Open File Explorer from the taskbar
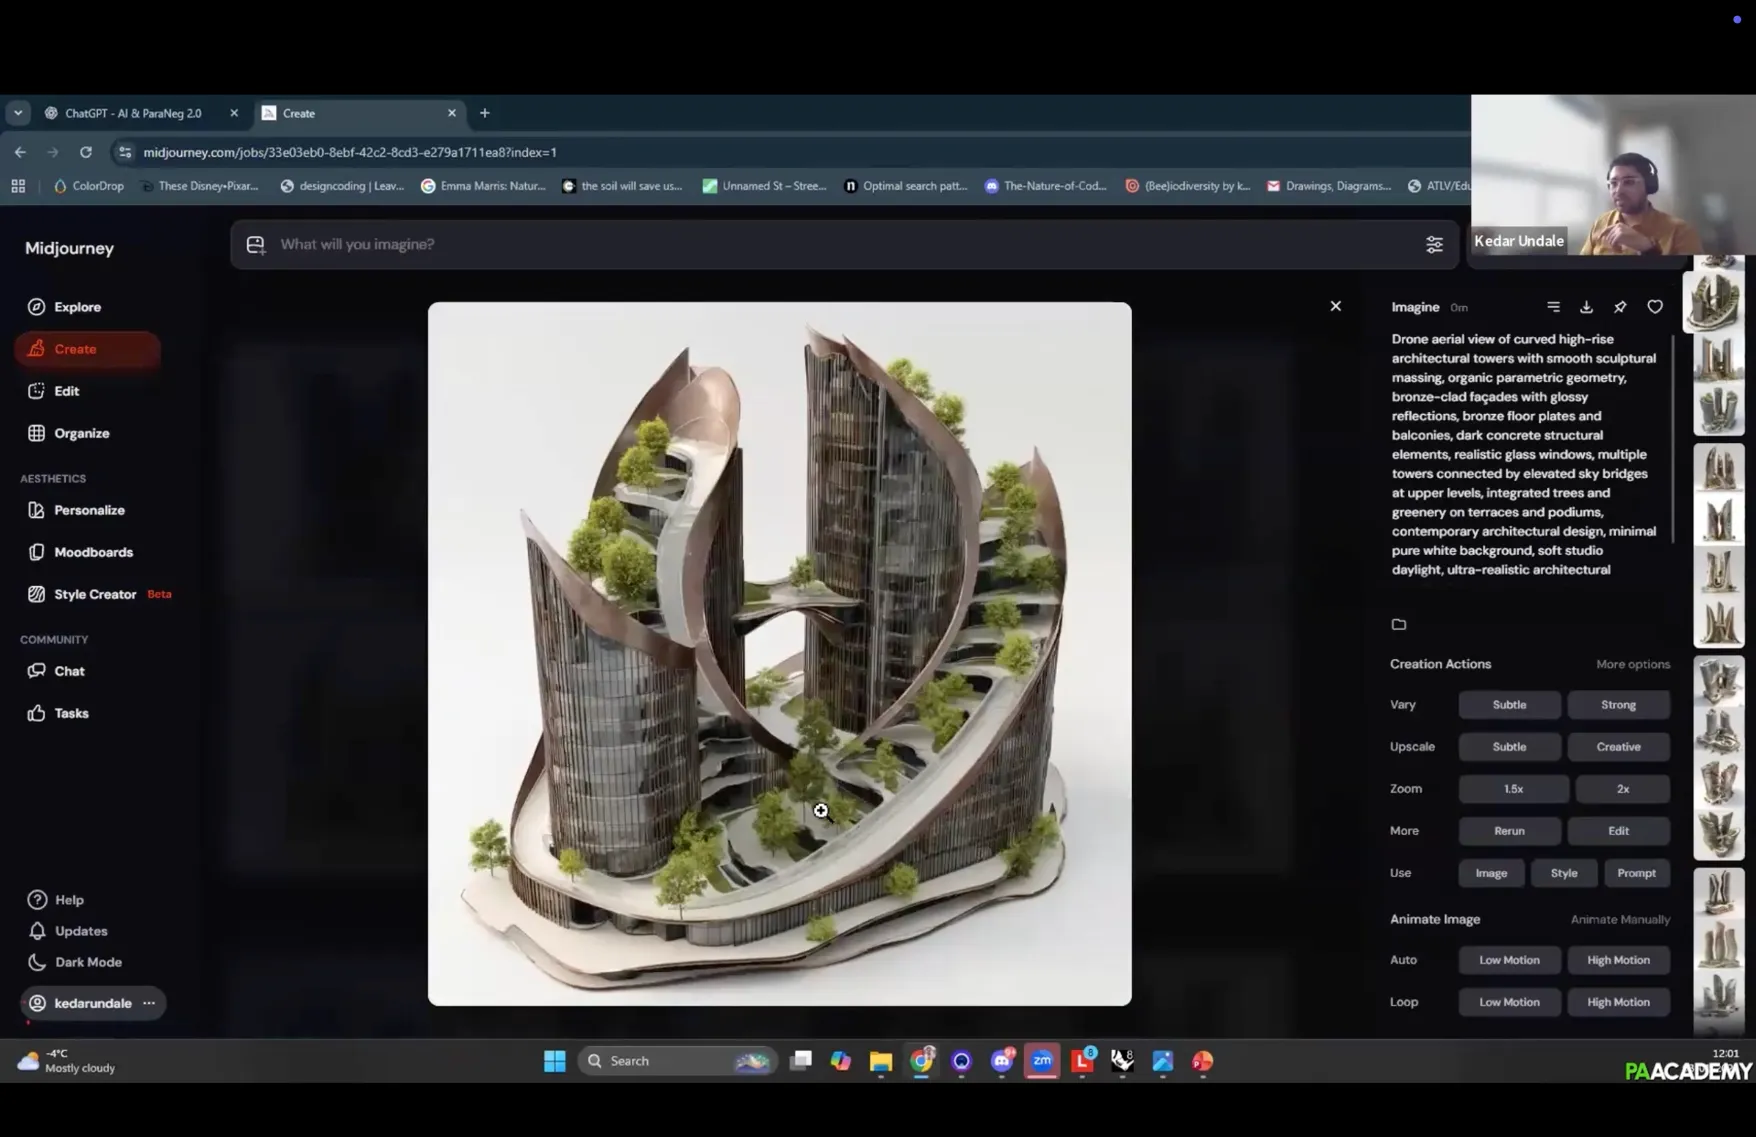 coord(880,1061)
